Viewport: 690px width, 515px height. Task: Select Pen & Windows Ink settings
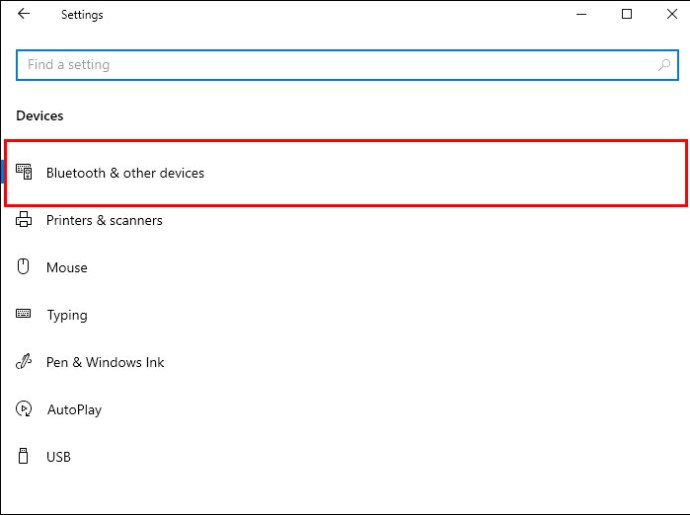pyautogui.click(x=105, y=362)
